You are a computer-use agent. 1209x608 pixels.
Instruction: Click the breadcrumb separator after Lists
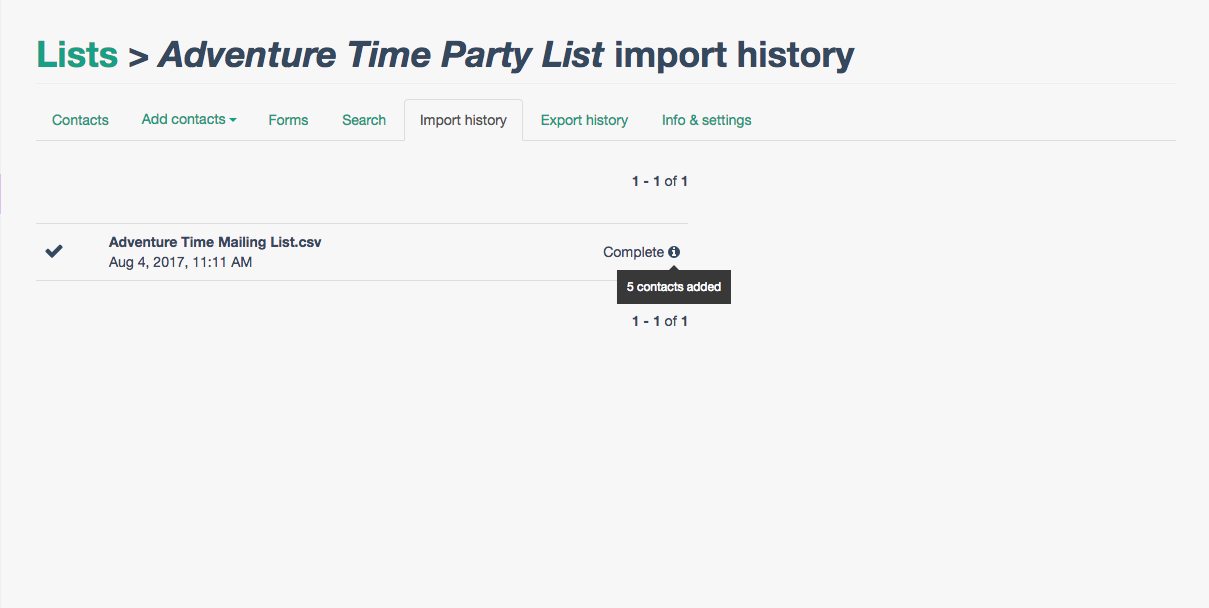139,56
